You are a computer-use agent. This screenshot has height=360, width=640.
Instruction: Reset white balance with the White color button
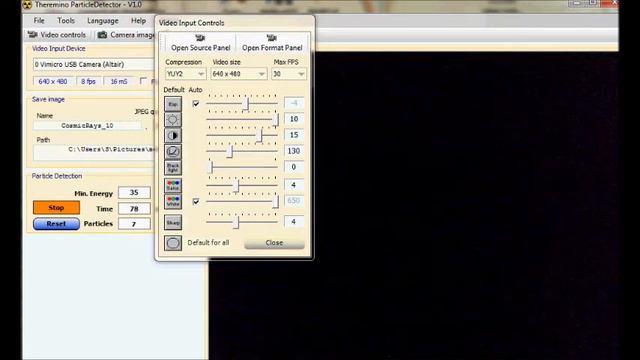173,202
